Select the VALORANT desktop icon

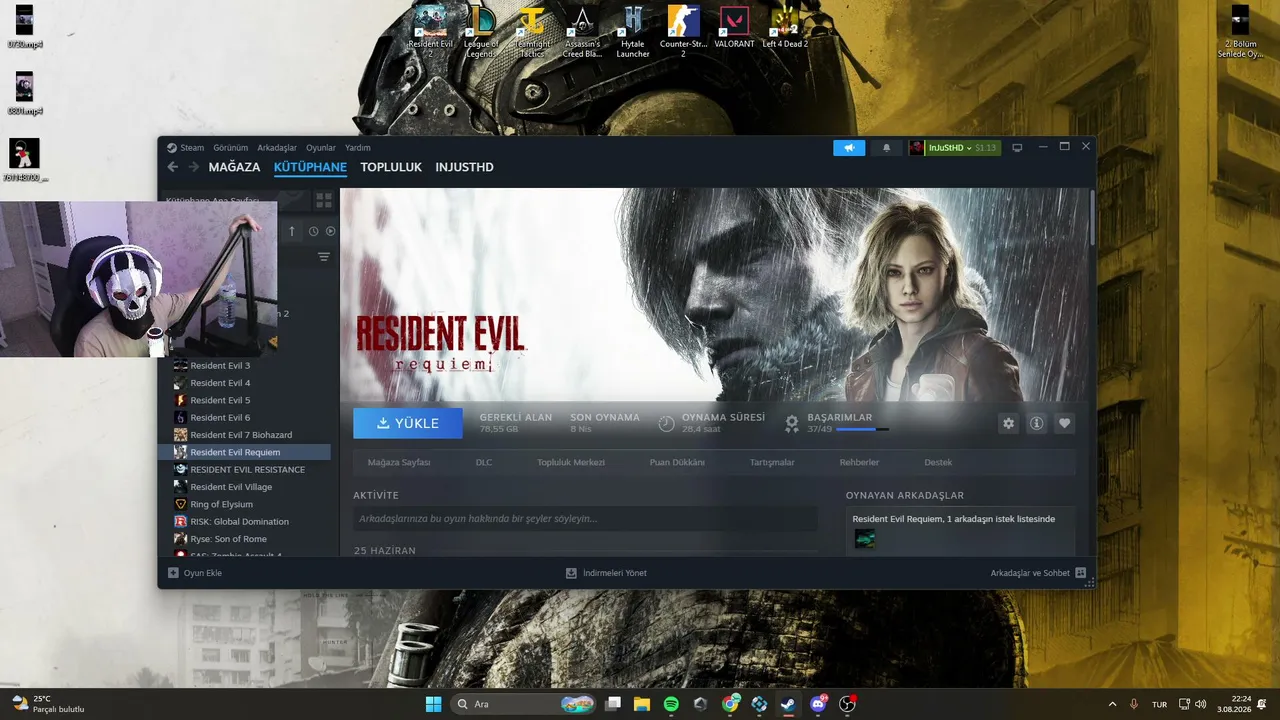pos(734,28)
